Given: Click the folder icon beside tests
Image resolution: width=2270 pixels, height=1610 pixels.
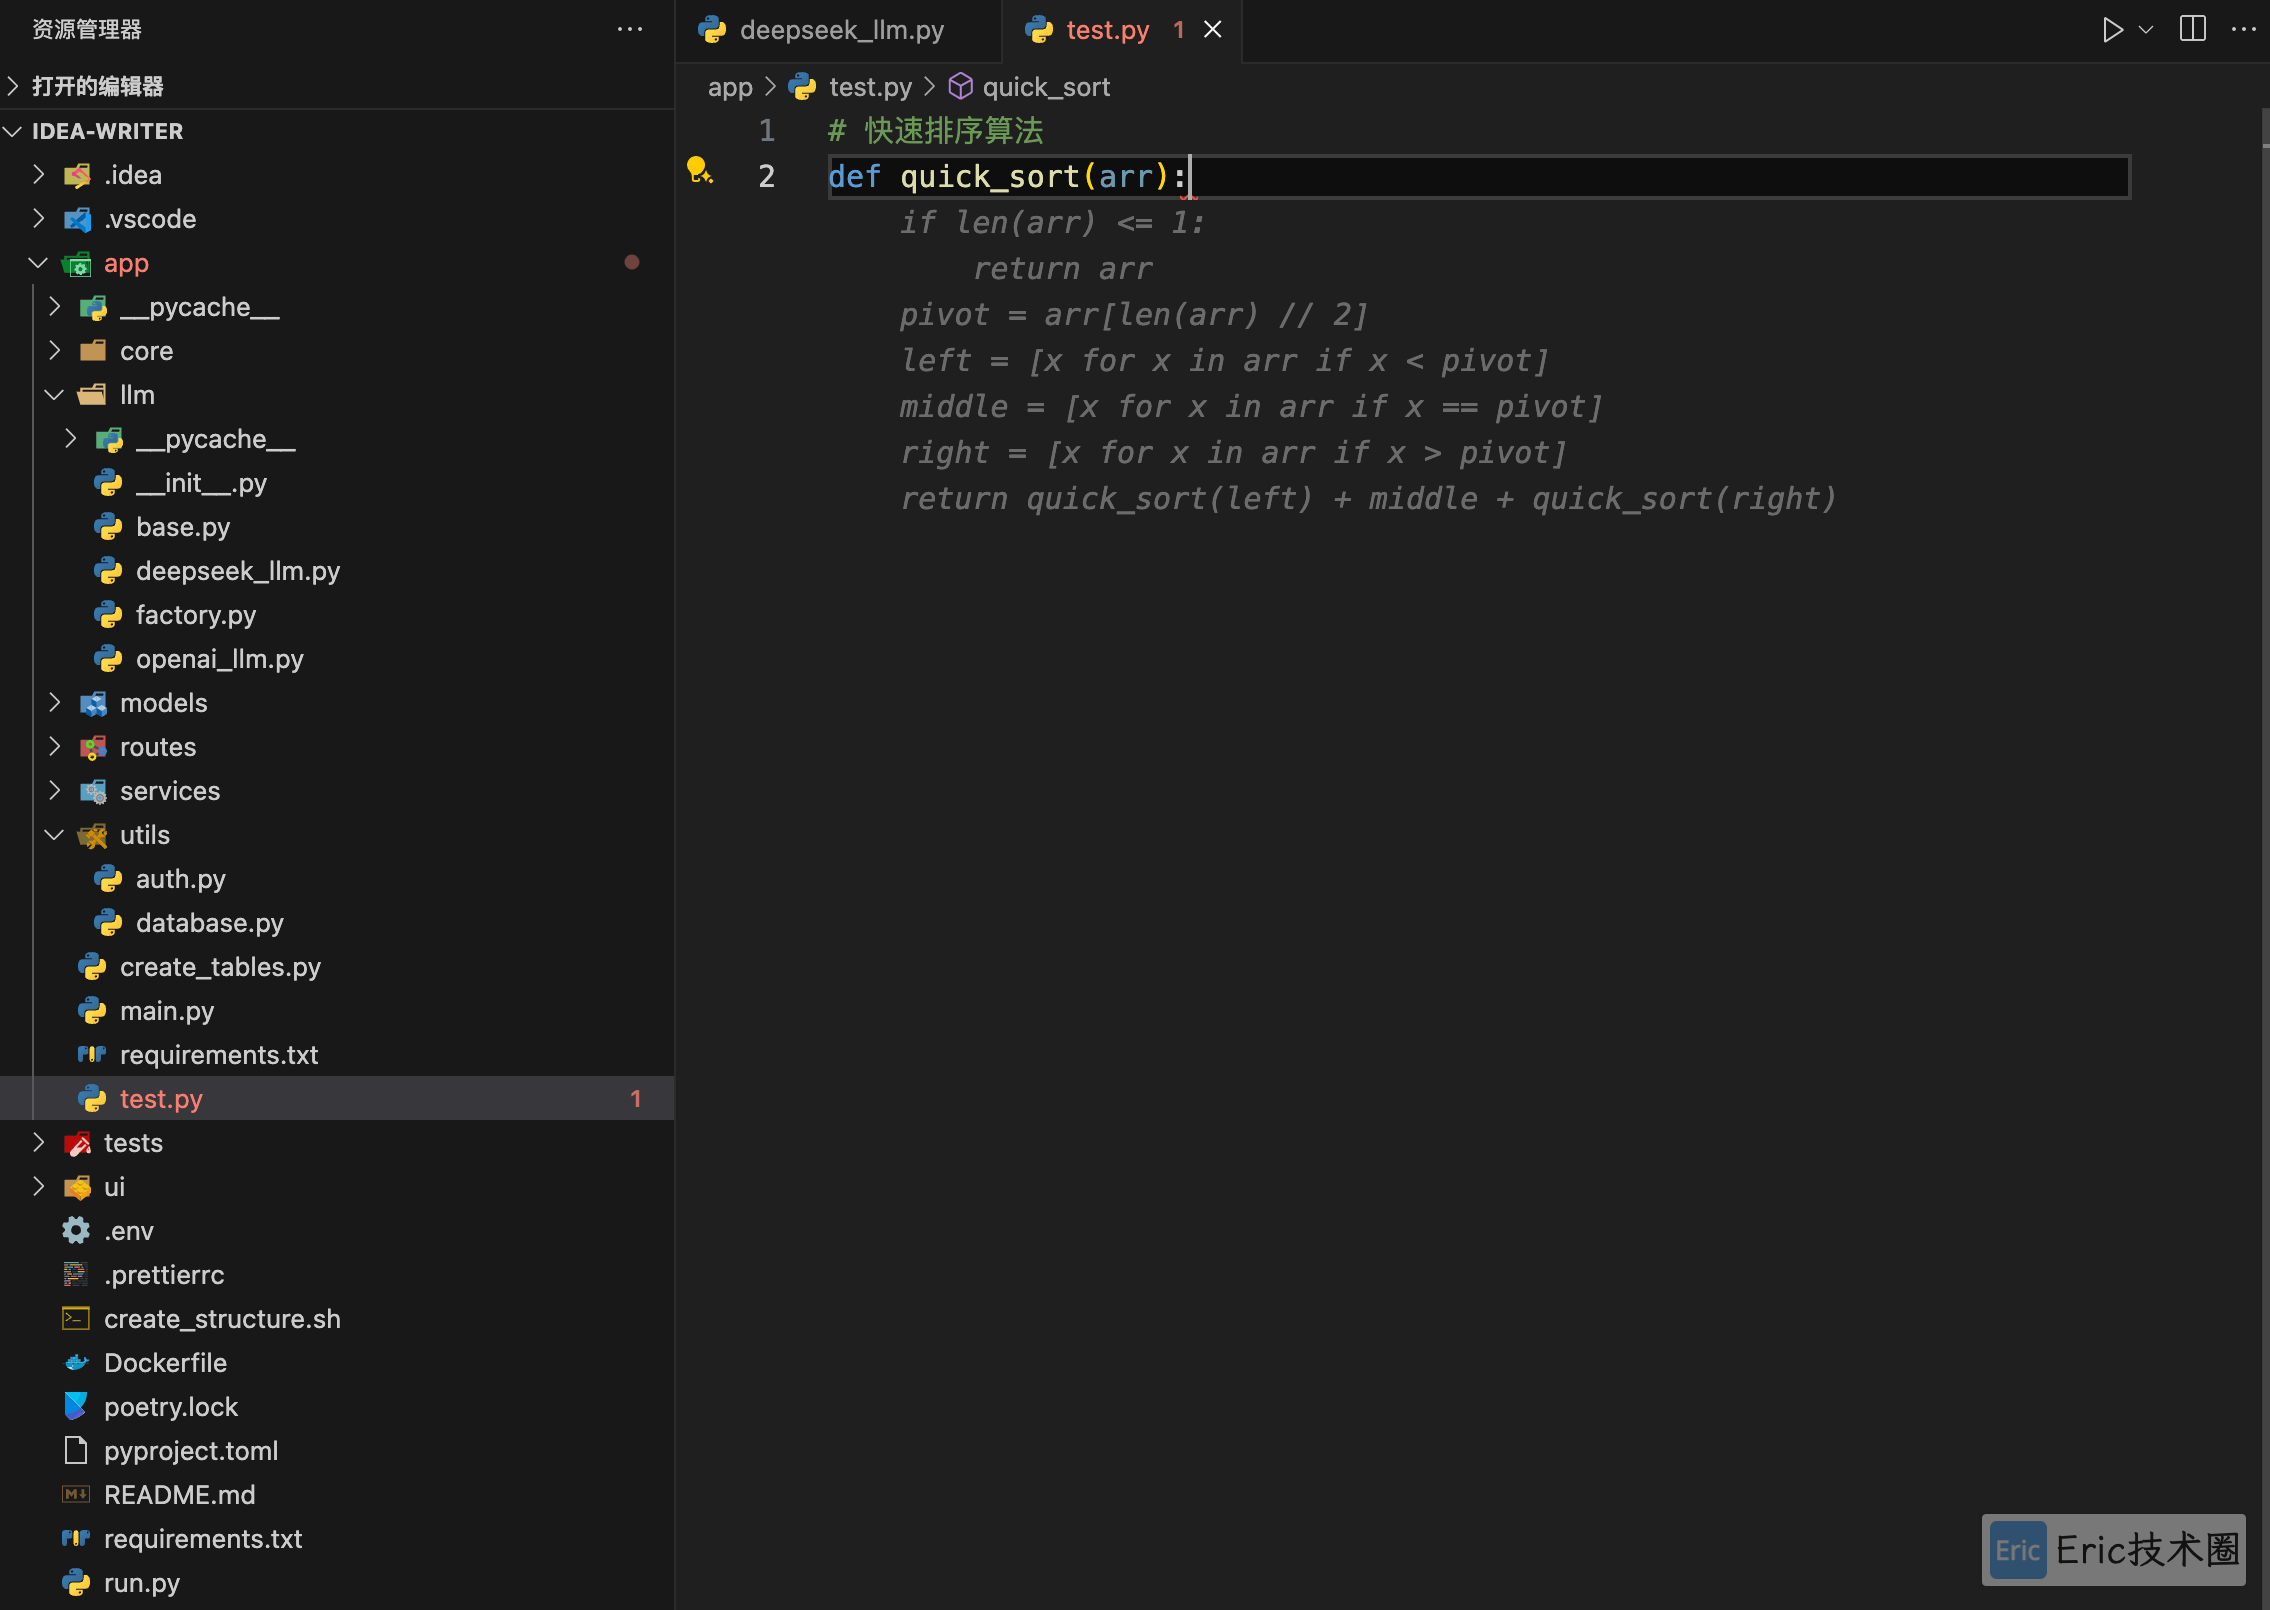Looking at the screenshot, I should 76,1143.
